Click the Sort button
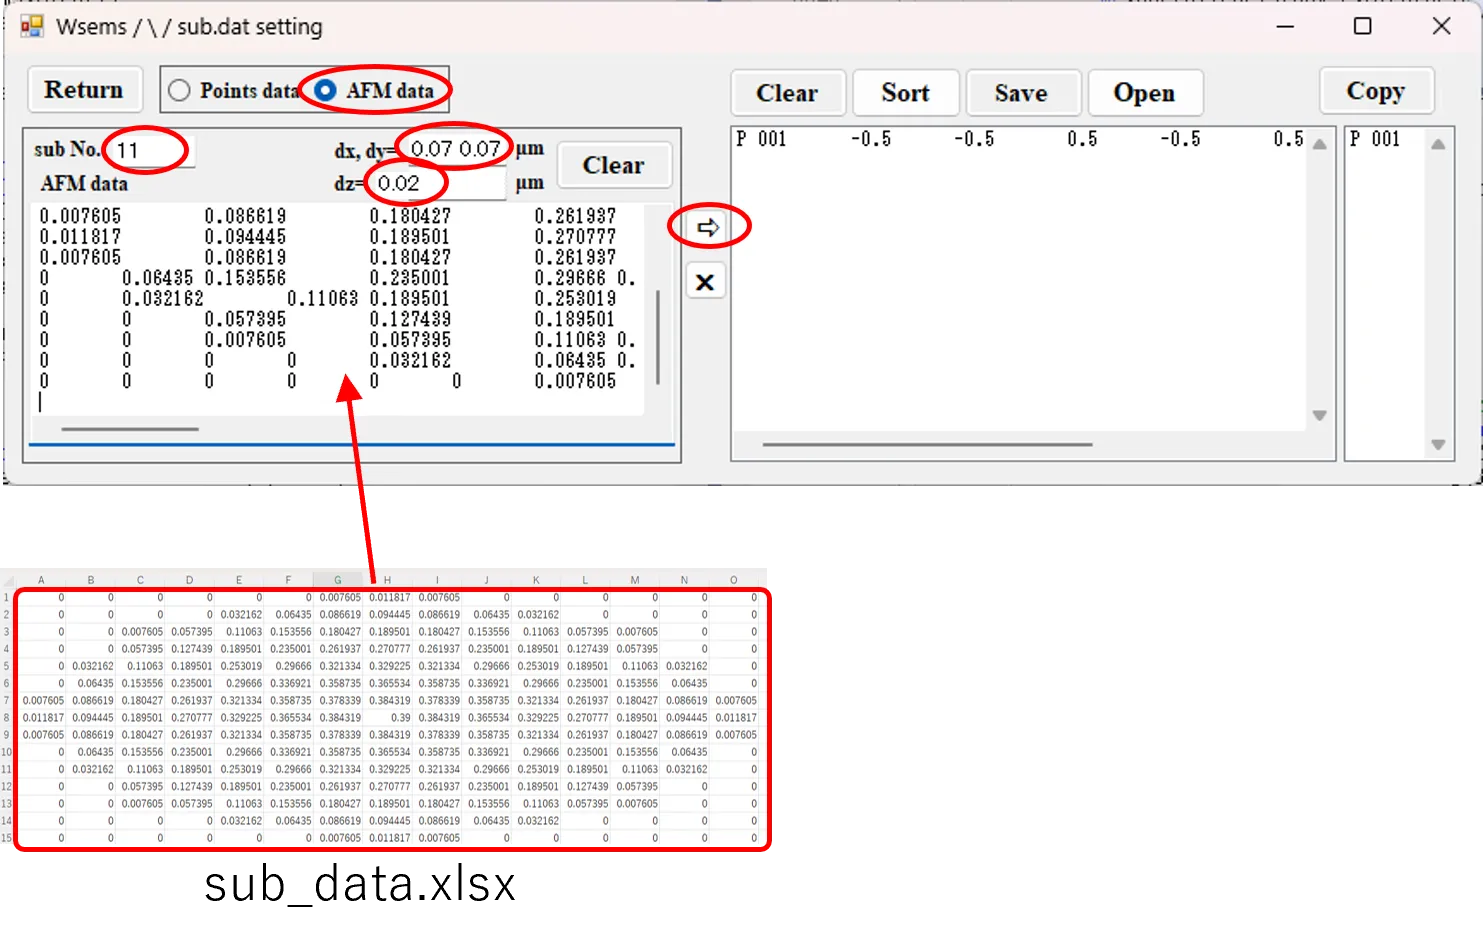This screenshot has height=946, width=1483. pos(905,93)
